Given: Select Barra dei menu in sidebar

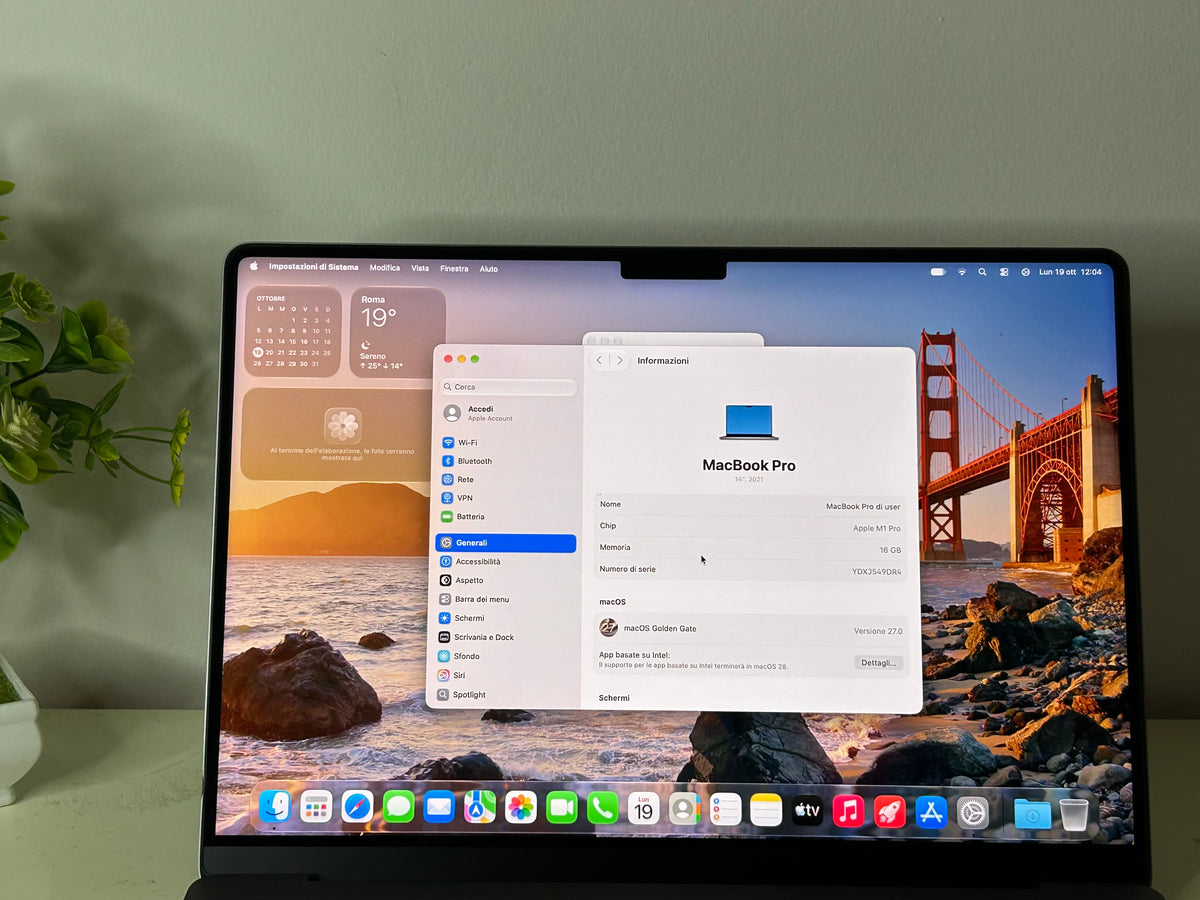Looking at the screenshot, I should coord(506,599).
